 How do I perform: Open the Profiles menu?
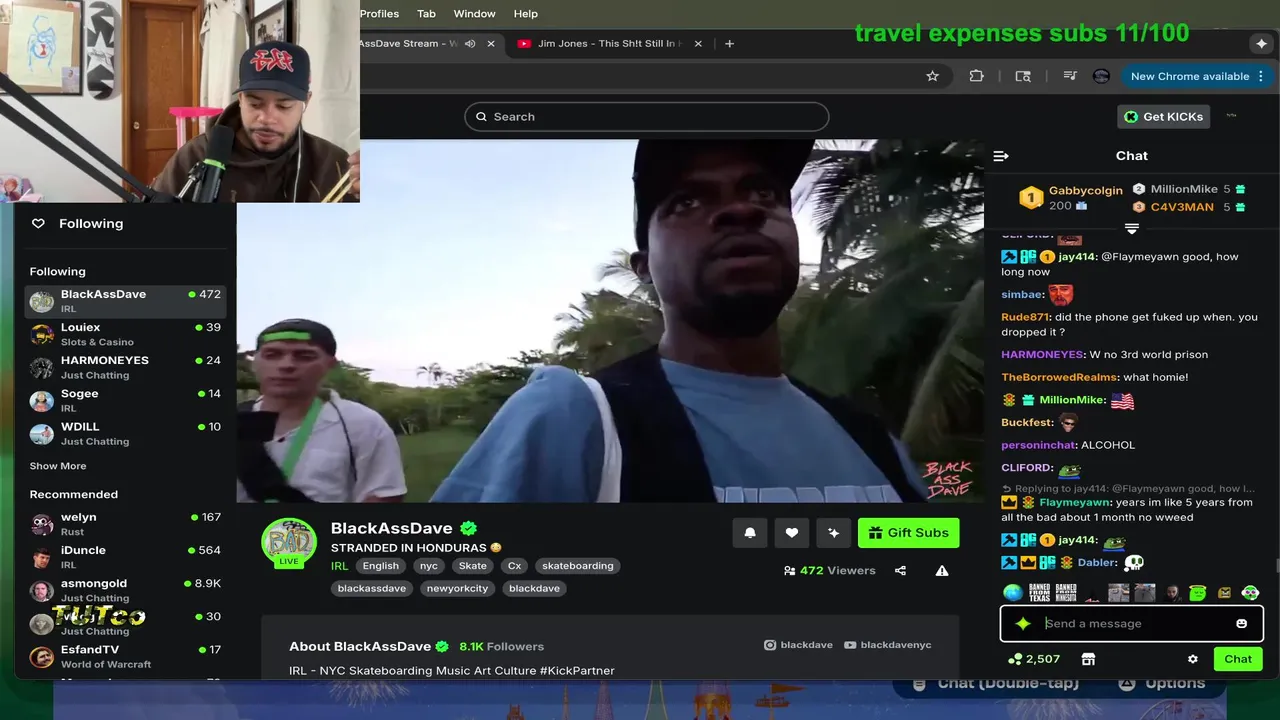pyautogui.click(x=379, y=14)
